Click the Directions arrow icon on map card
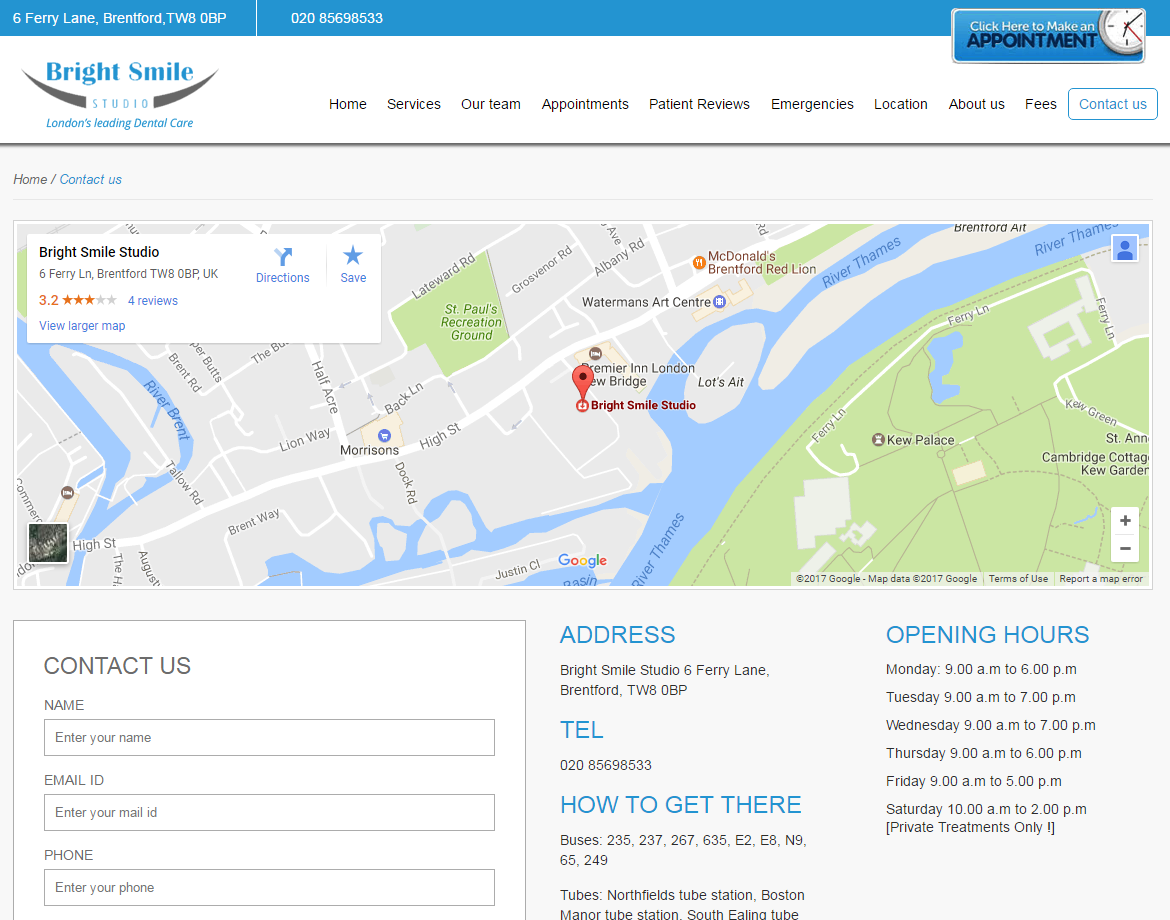 [x=283, y=257]
